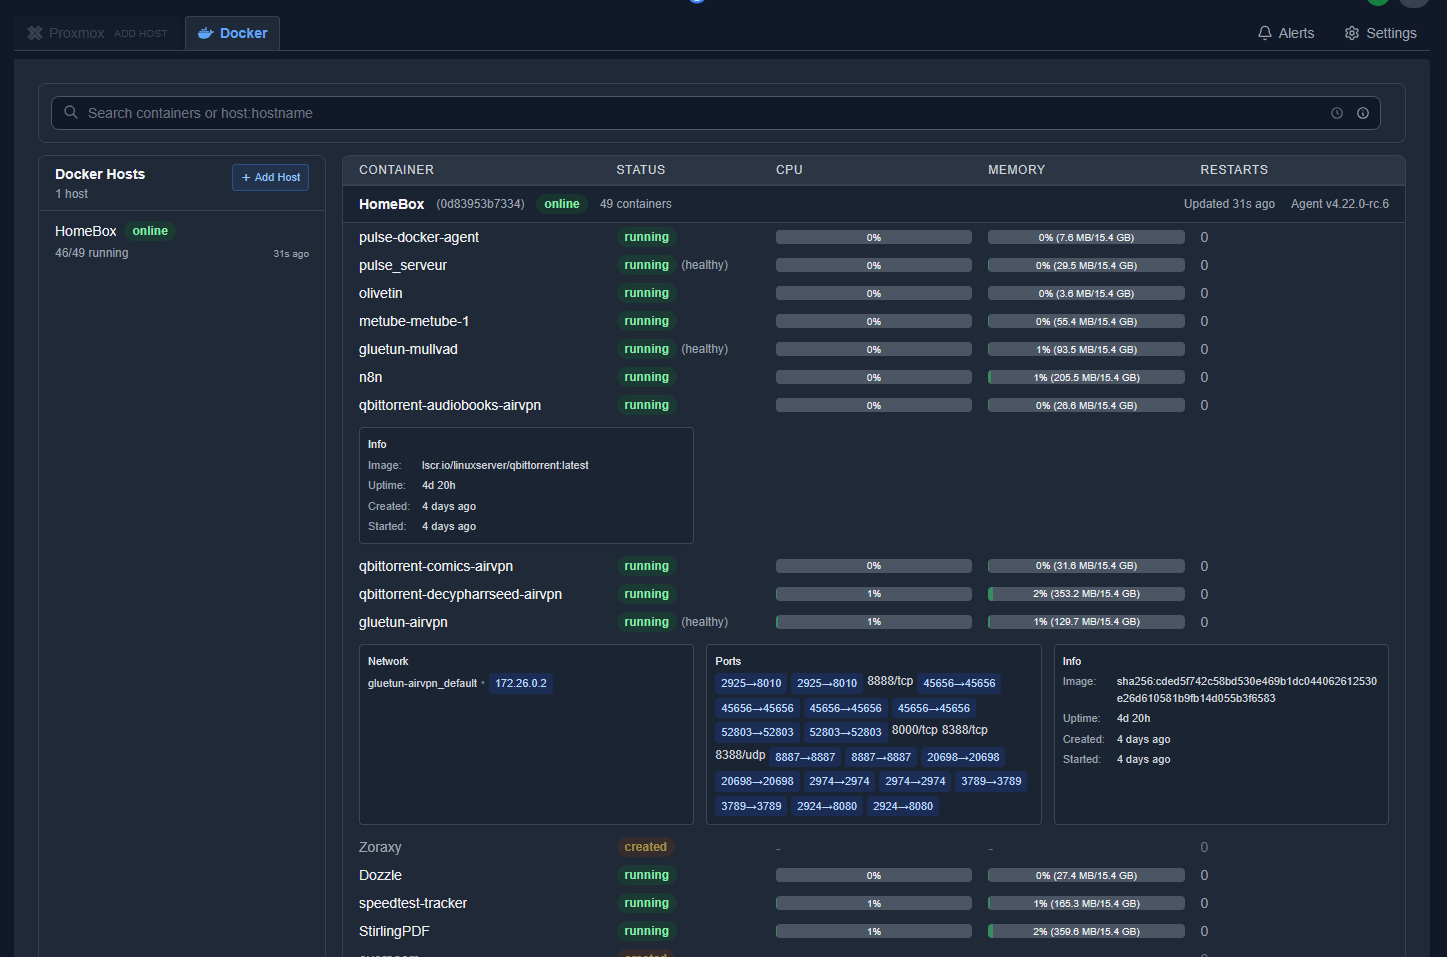Click the Dozzle CPU usage bar
This screenshot has width=1447, height=957.
873,875
